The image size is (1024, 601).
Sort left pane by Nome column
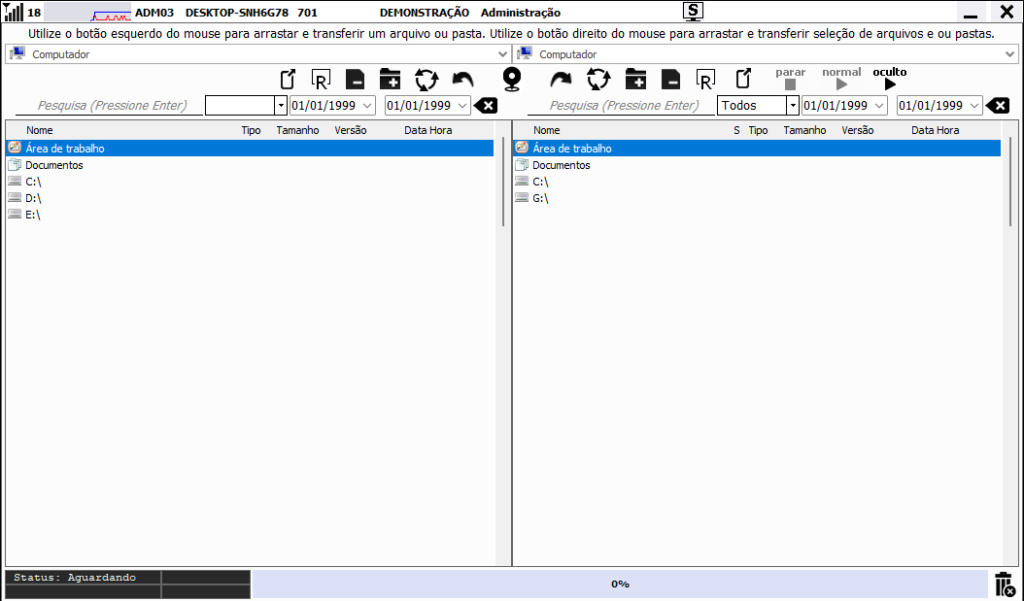point(39,130)
